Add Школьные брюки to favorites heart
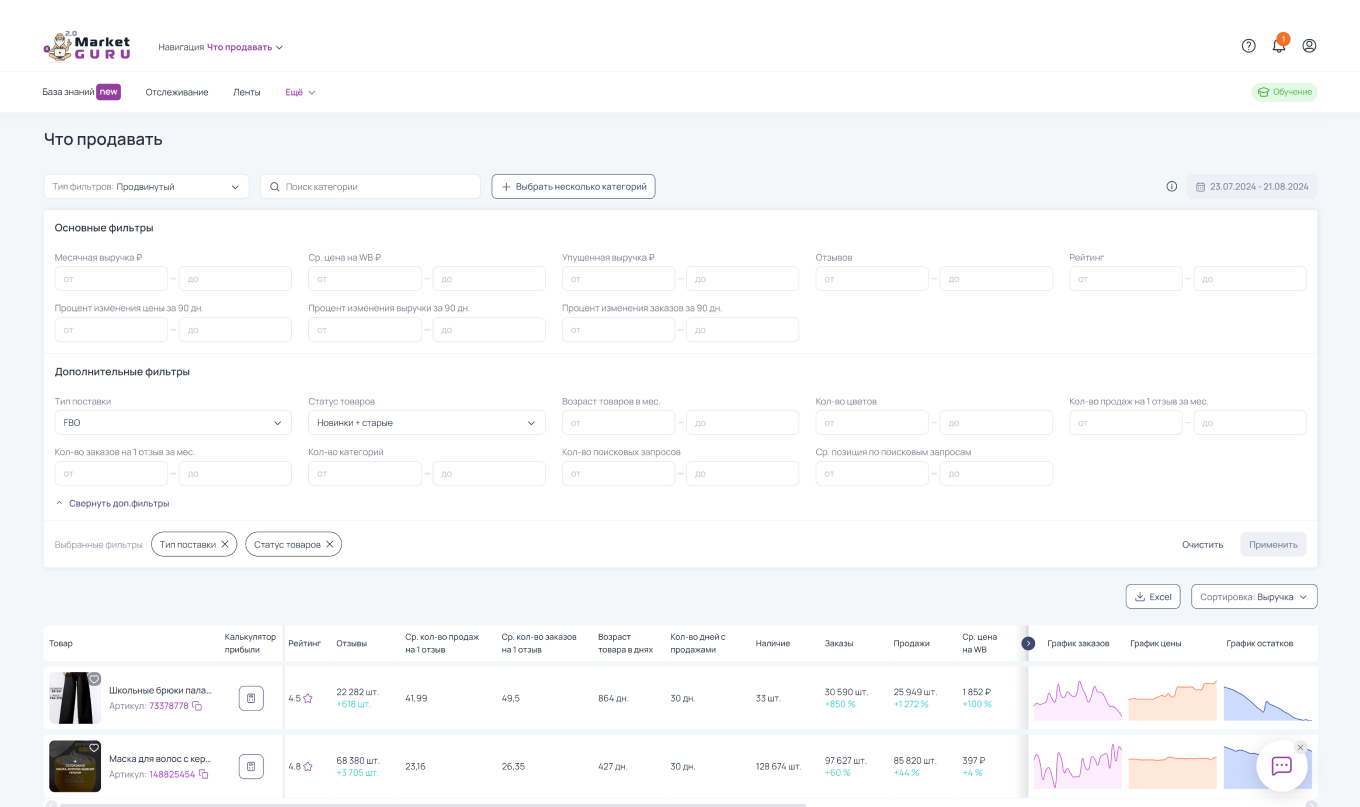1360x807 pixels. (94, 679)
